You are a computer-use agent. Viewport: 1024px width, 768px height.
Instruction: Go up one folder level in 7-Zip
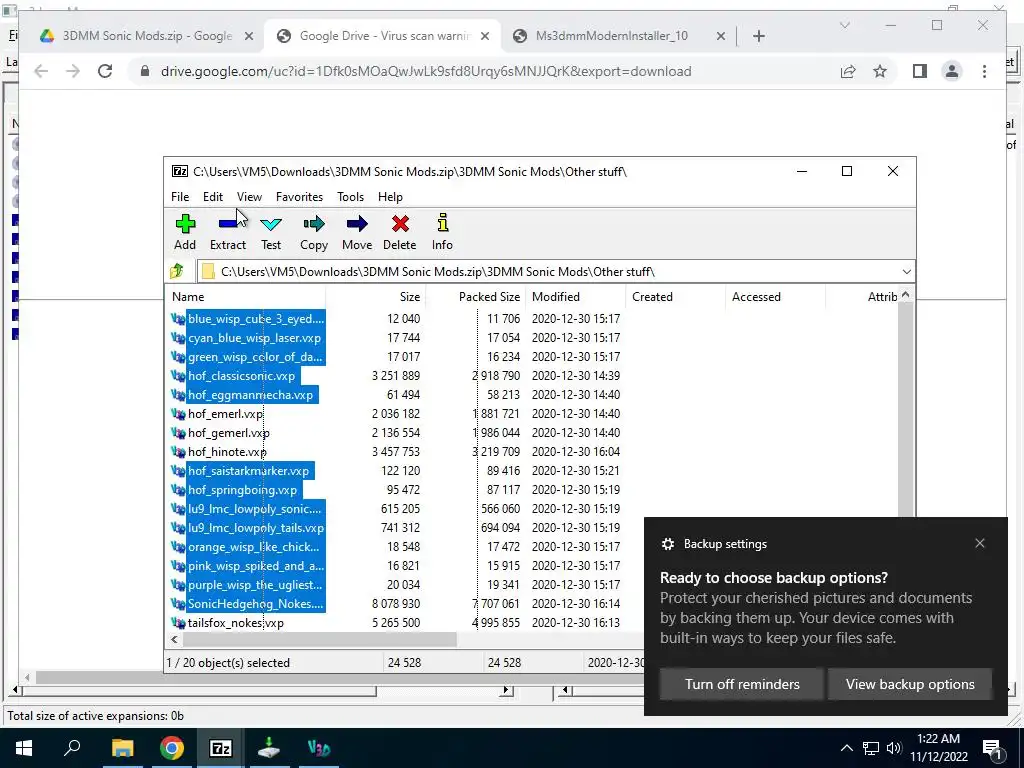click(177, 271)
